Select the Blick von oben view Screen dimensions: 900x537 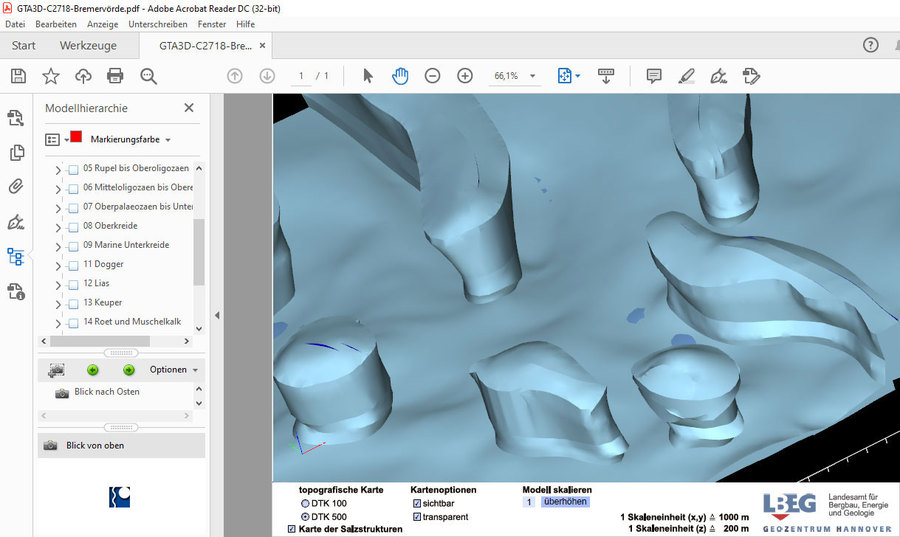[95, 445]
